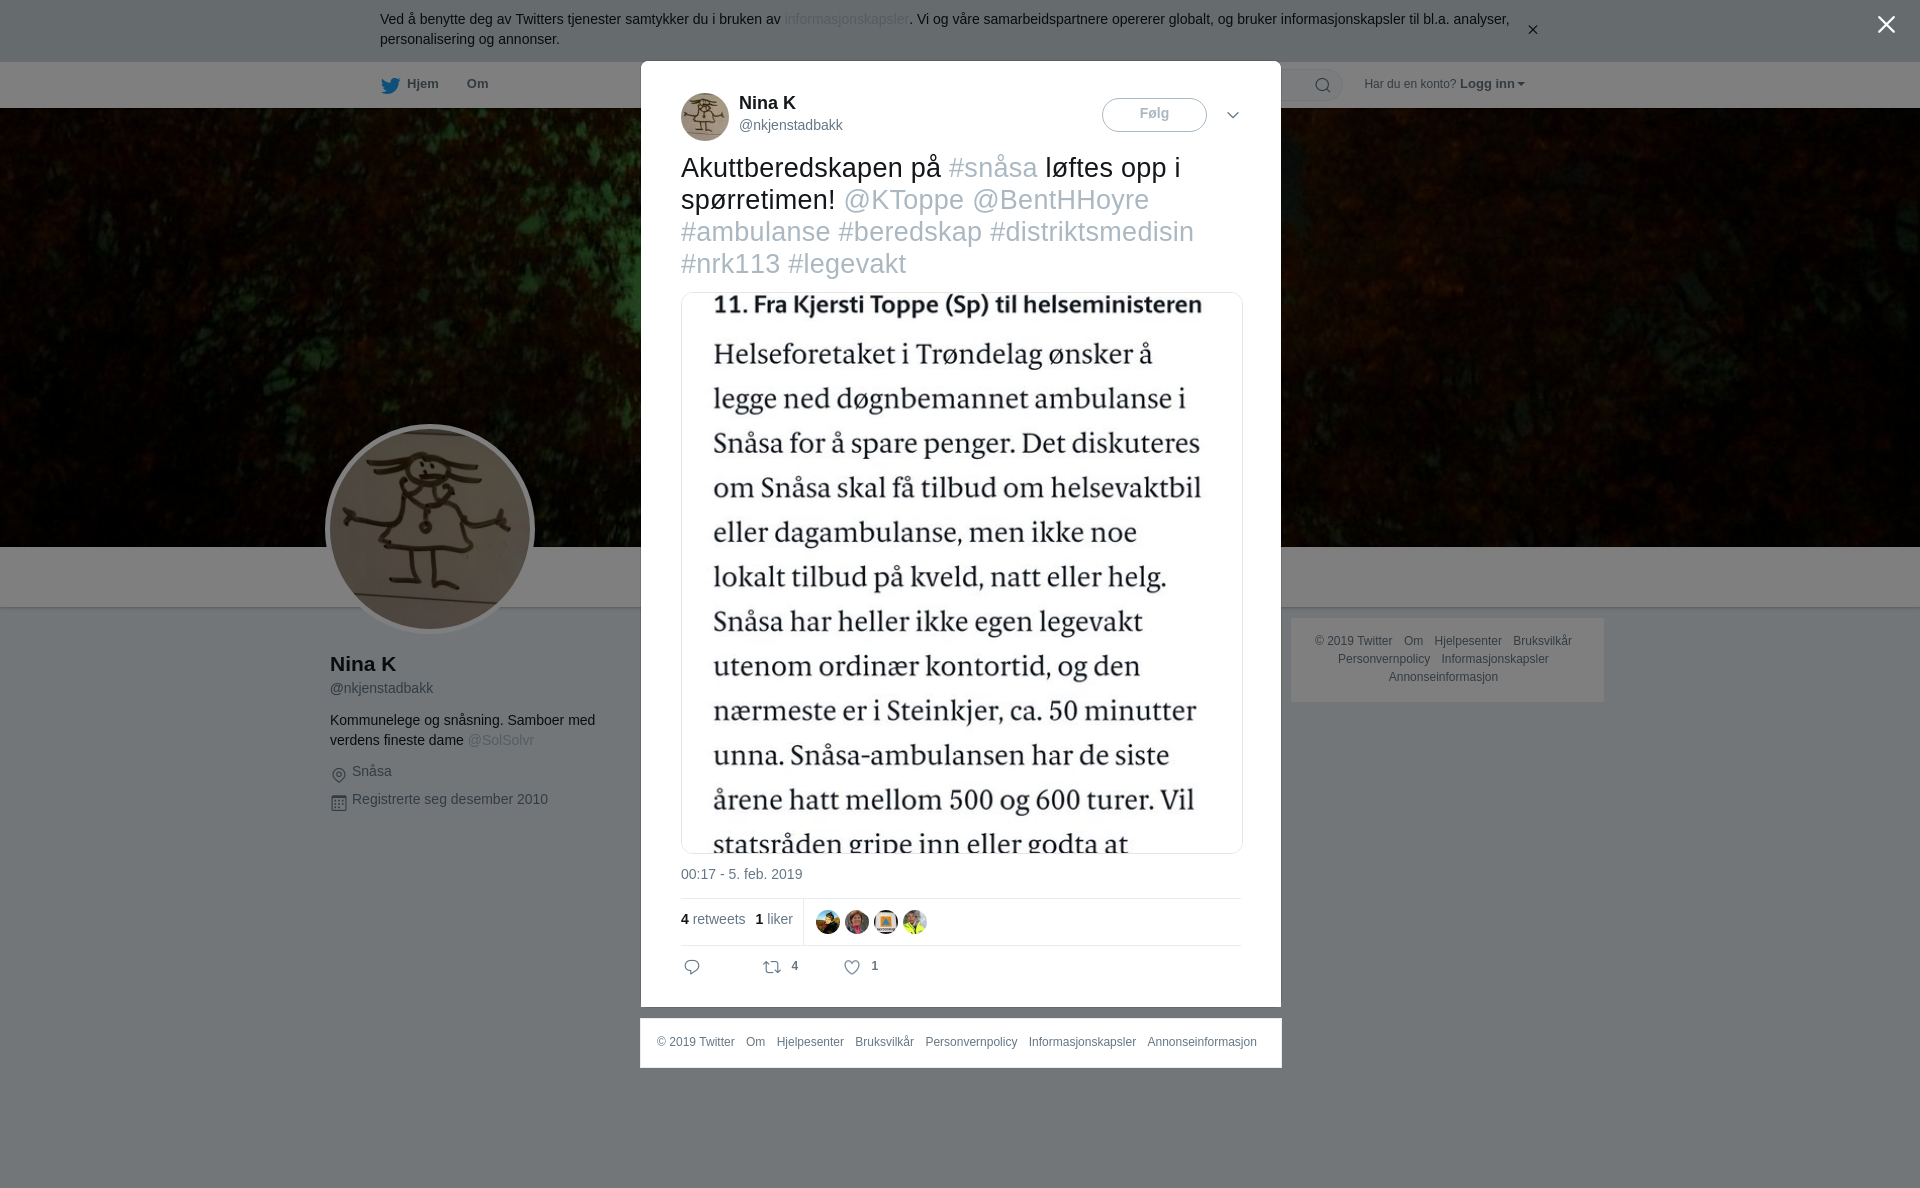Open the tweet's attached image of the question text
Screen dimensions: 1920x1188
click(x=962, y=573)
